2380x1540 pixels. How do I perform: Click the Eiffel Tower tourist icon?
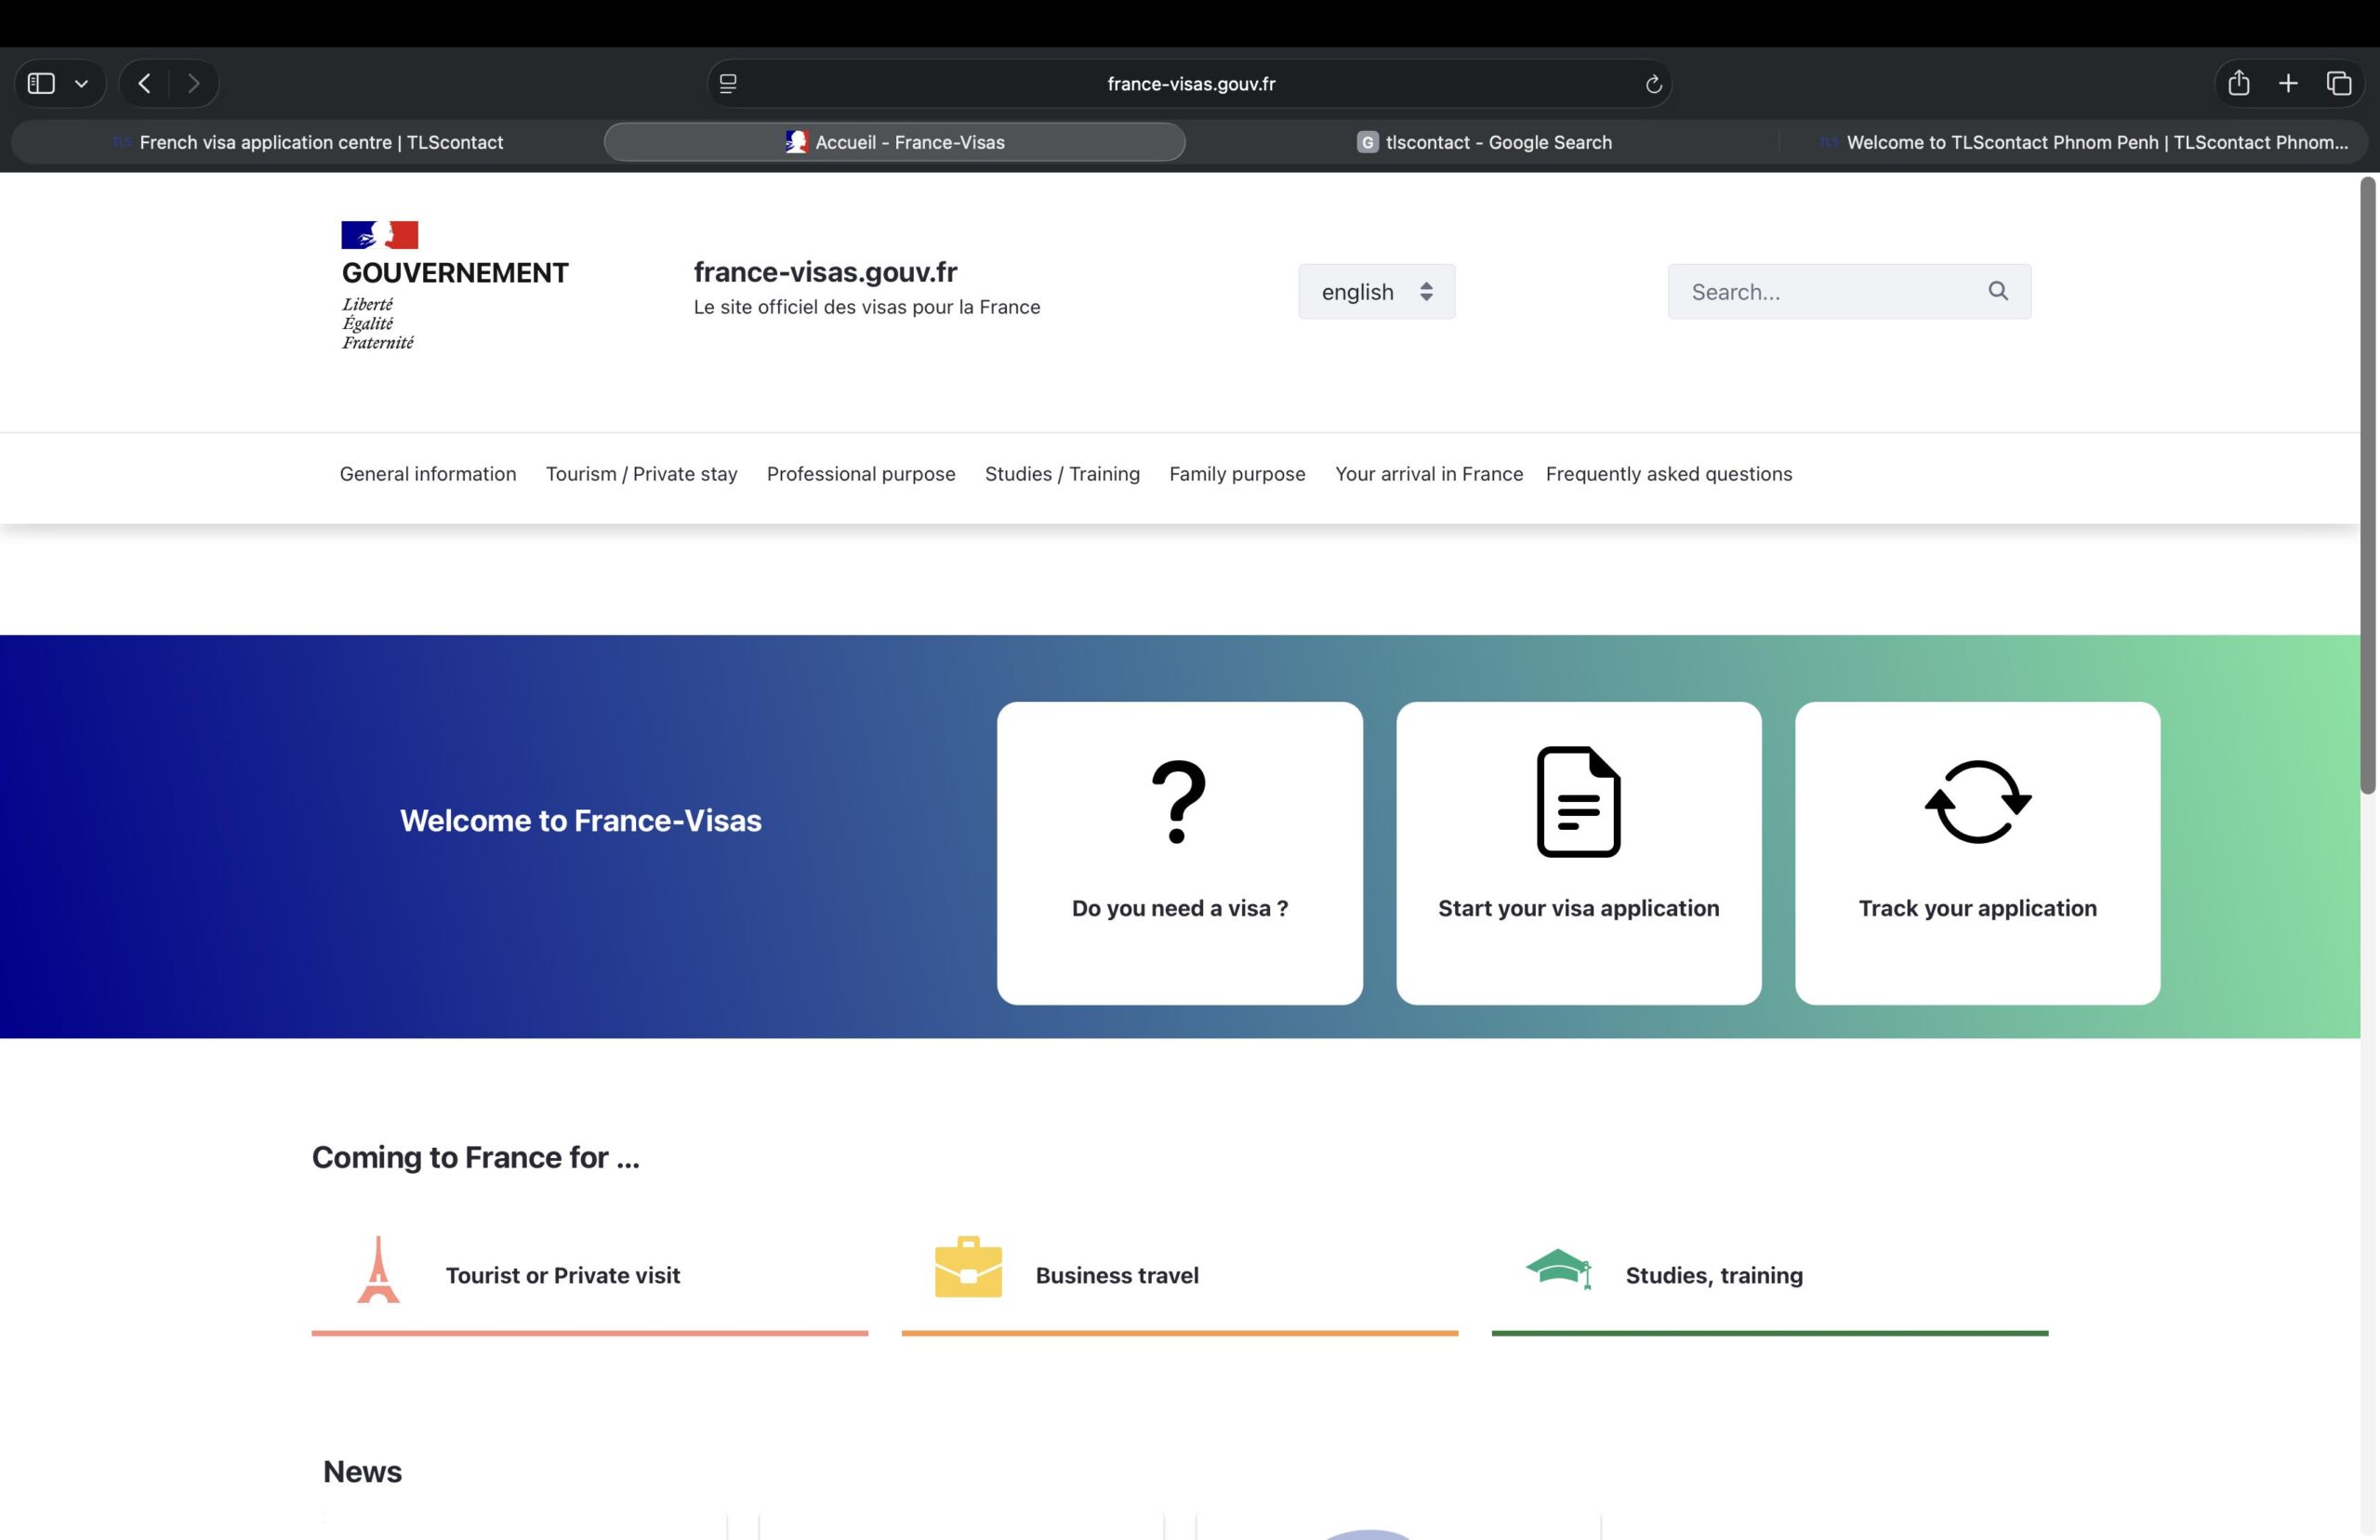pyautogui.click(x=378, y=1270)
